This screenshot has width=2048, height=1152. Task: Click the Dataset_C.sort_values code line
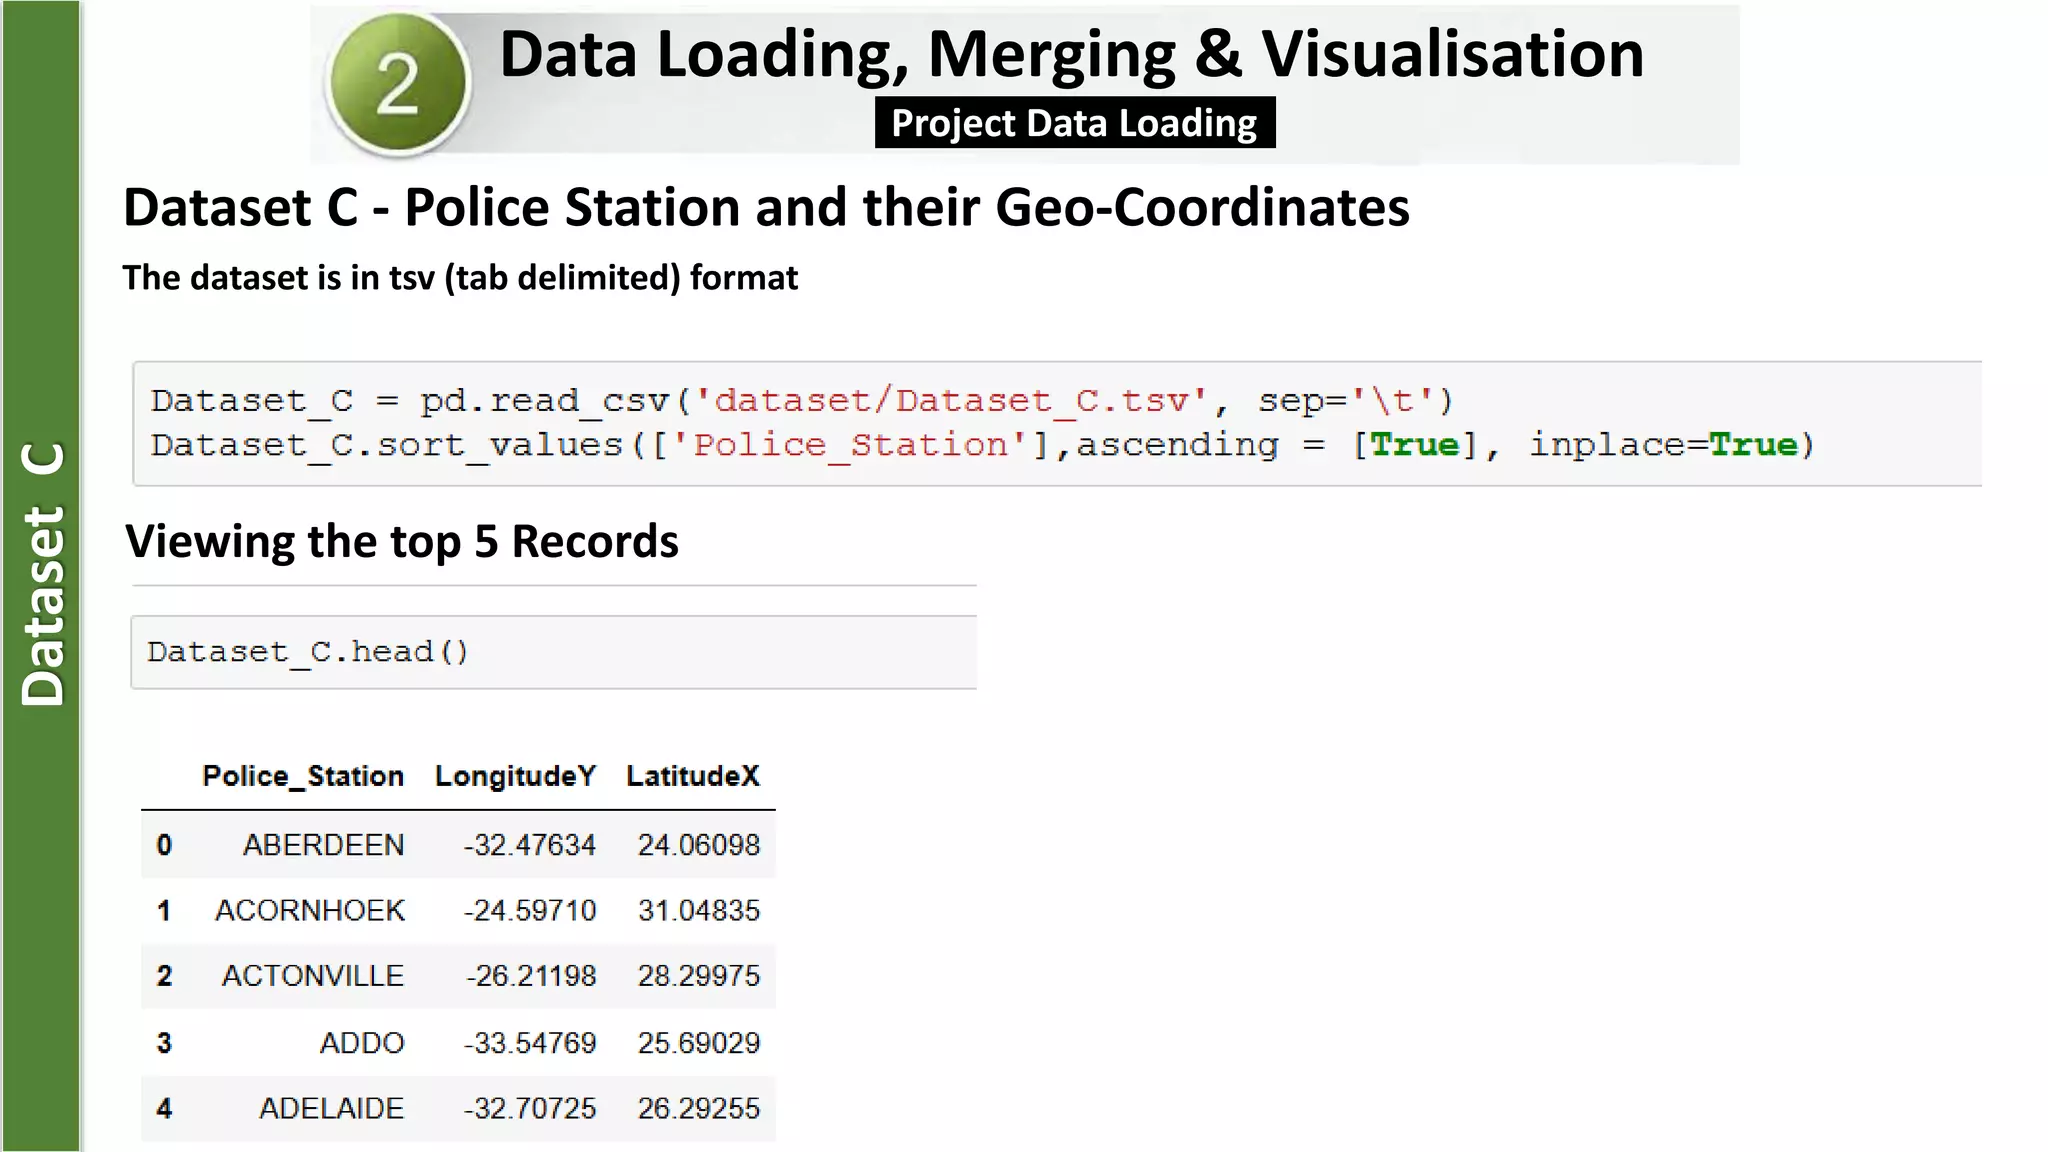(x=982, y=445)
